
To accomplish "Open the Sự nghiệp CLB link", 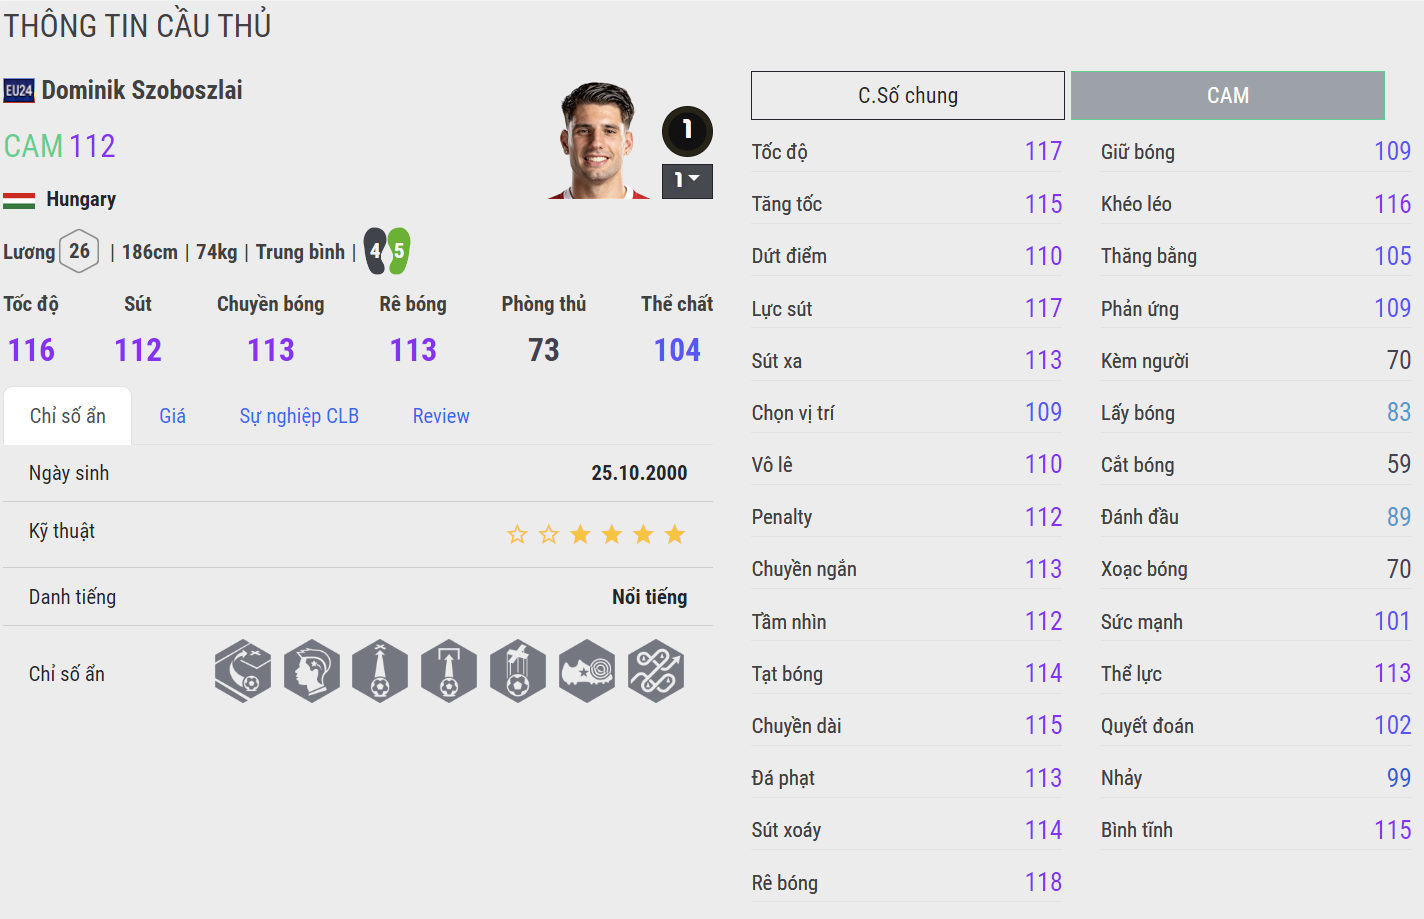I will click(299, 416).
